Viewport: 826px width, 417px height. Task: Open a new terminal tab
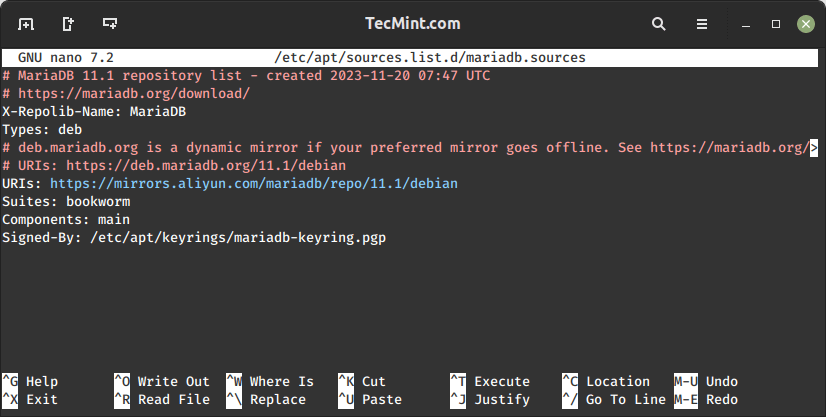[25, 23]
